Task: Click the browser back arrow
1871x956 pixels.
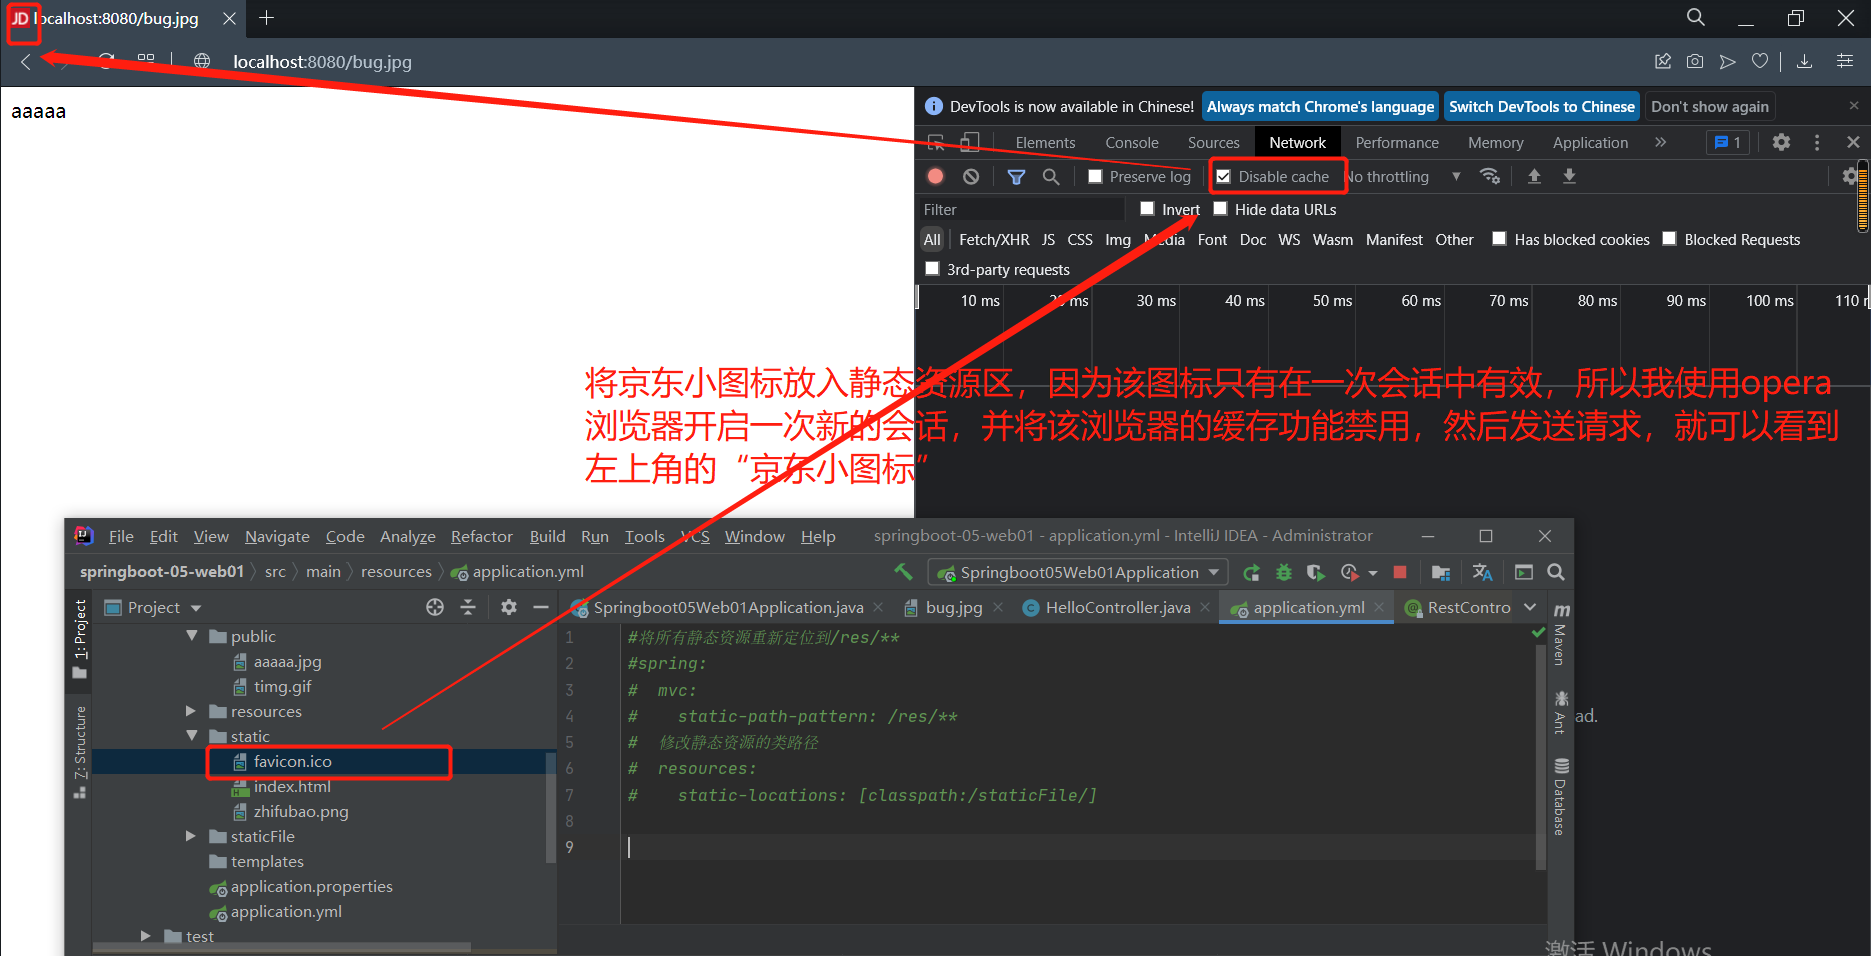Action: (x=26, y=62)
